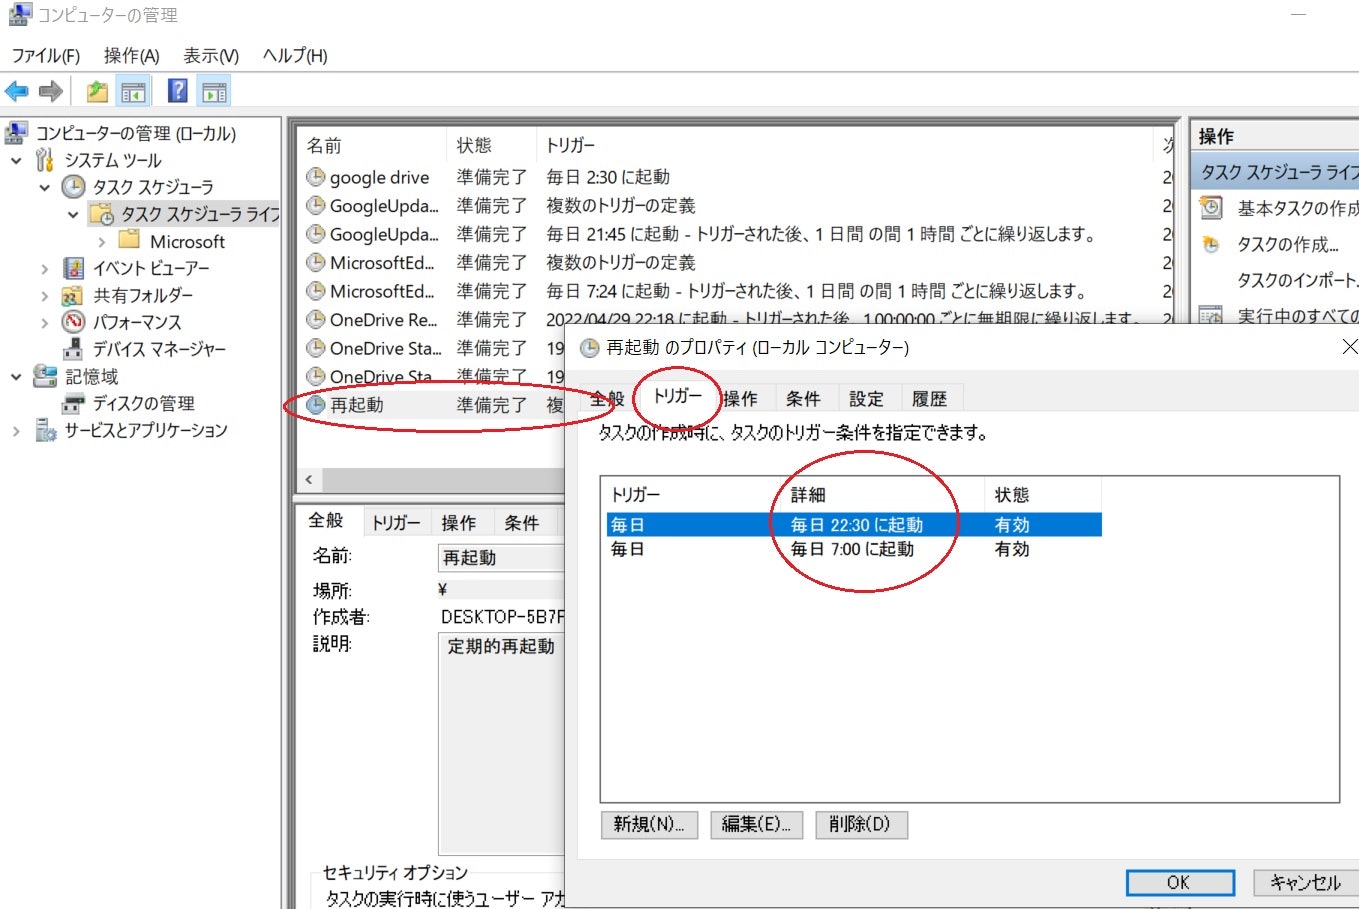
Task: Click OK in the properties dialog
Action: pyautogui.click(x=1180, y=882)
